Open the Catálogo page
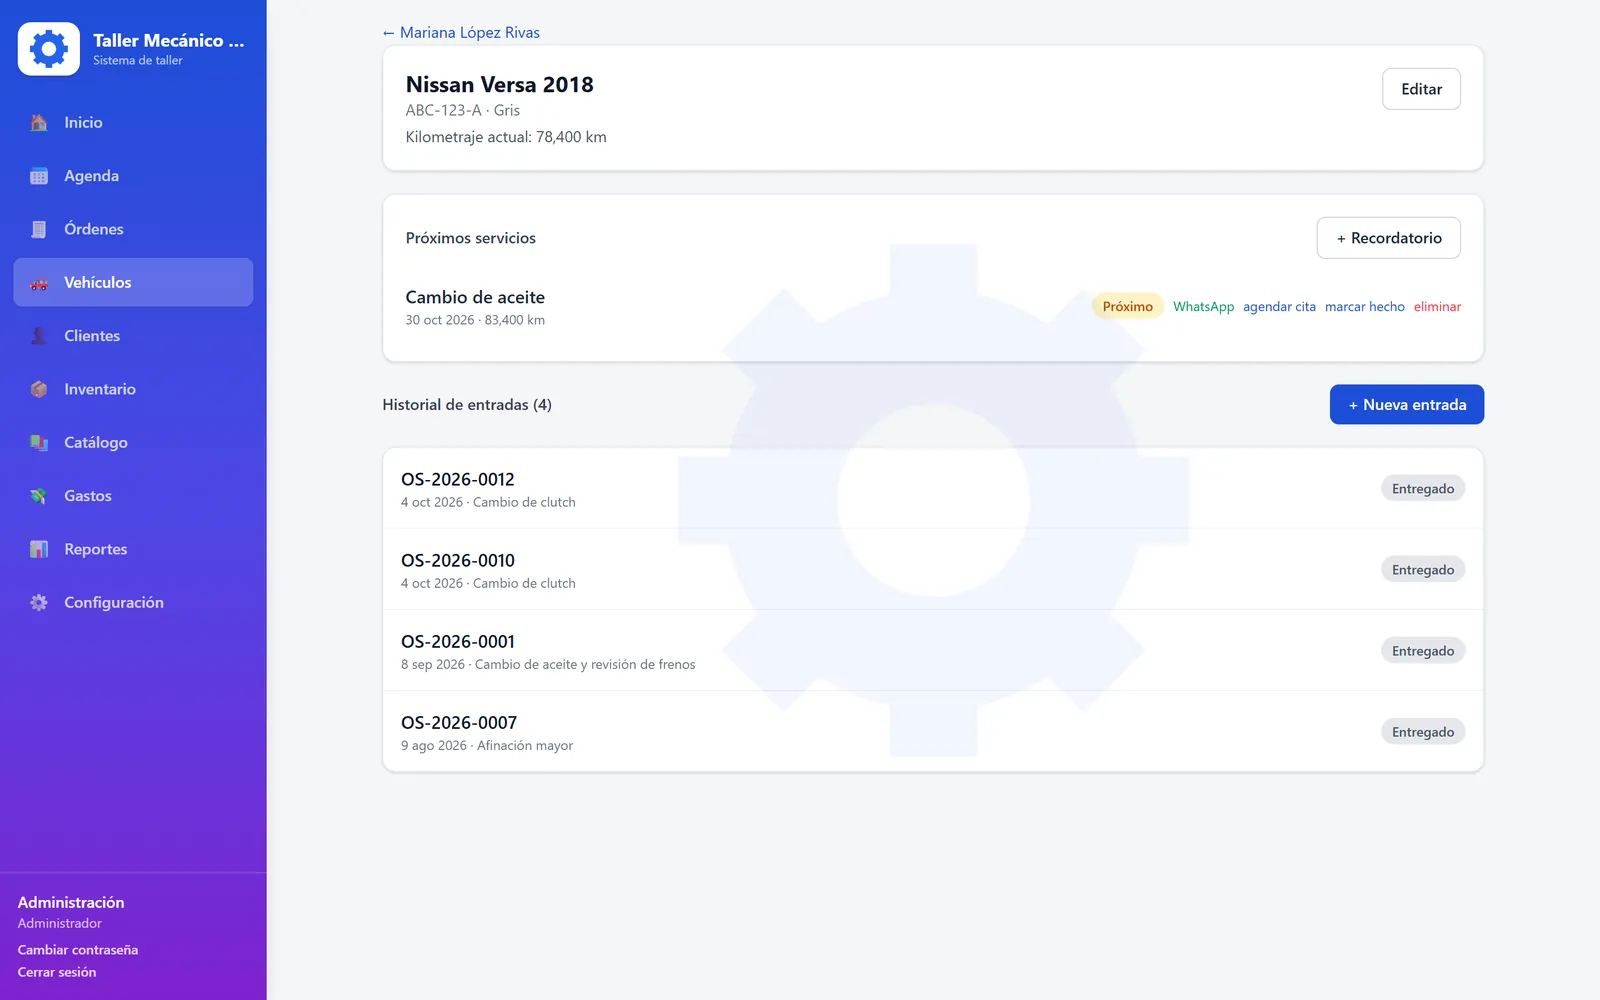Viewport: 1600px width, 1000px height. tap(133, 442)
